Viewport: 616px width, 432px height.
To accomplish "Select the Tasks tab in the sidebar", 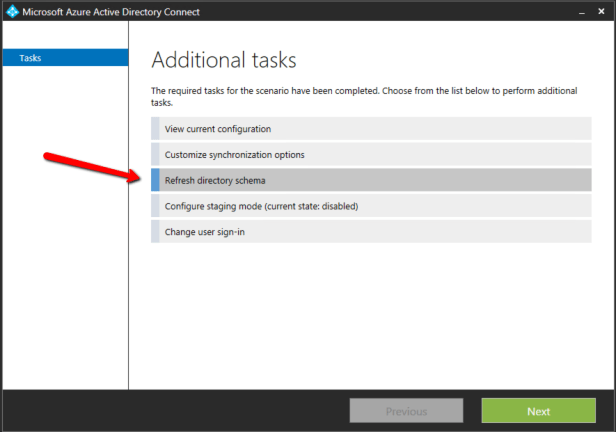I will [x=65, y=58].
